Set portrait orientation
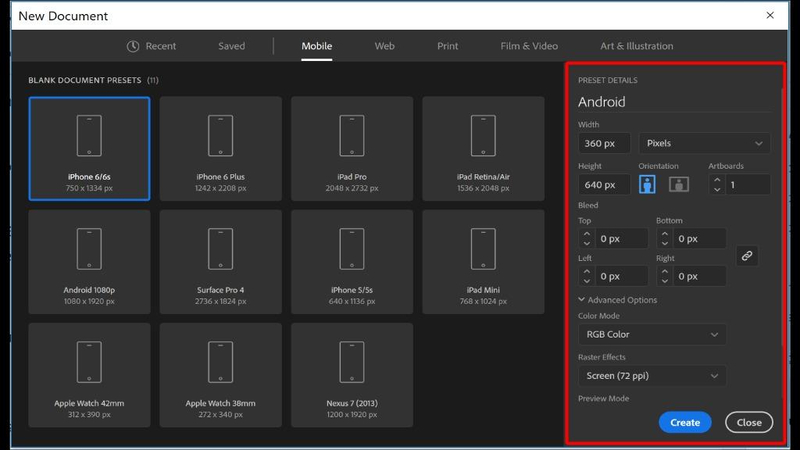Screen dimensions: 800x450 click(647, 184)
